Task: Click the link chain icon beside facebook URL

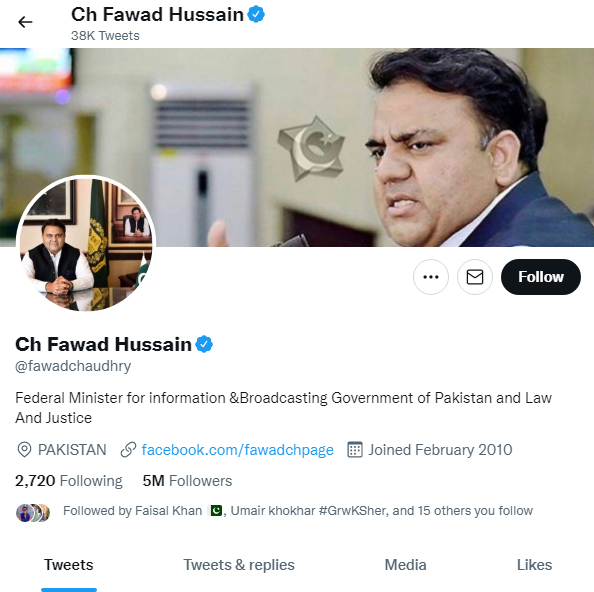Action: [128, 450]
